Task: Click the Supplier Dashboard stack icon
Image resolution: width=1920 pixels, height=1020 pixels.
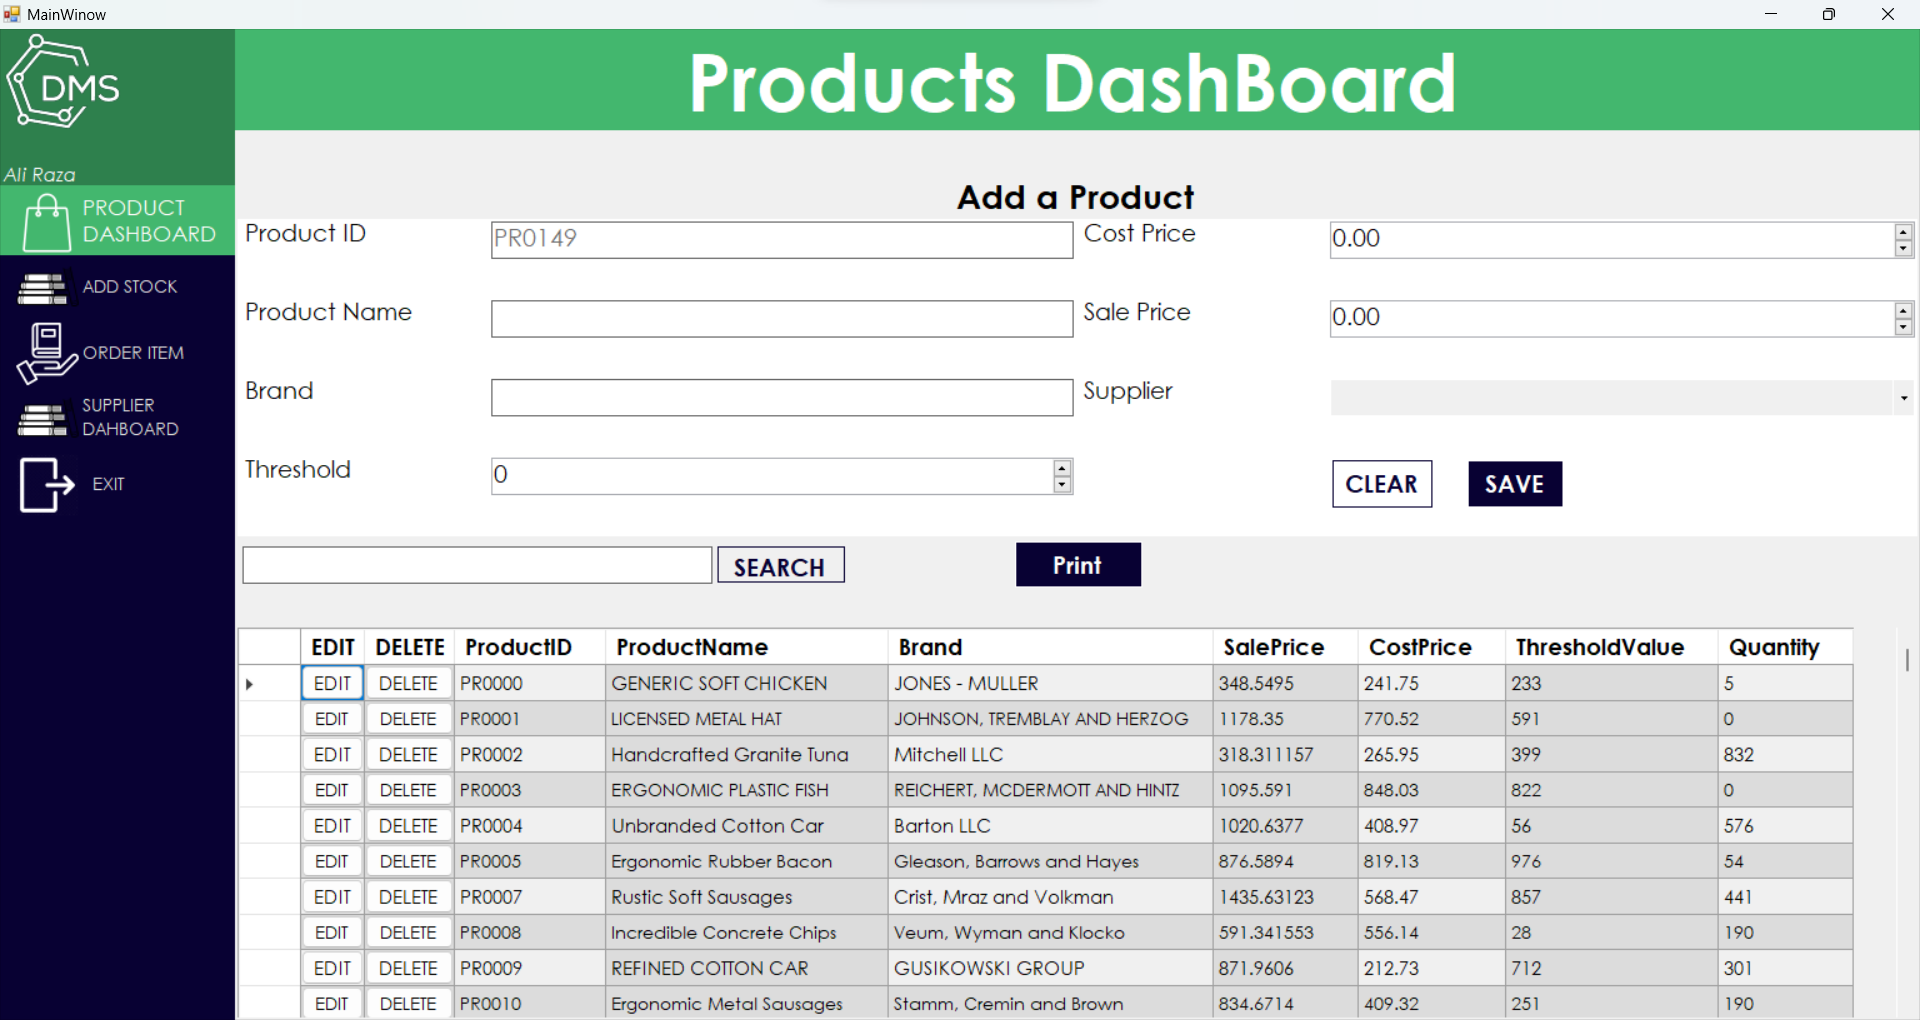Action: [x=42, y=419]
